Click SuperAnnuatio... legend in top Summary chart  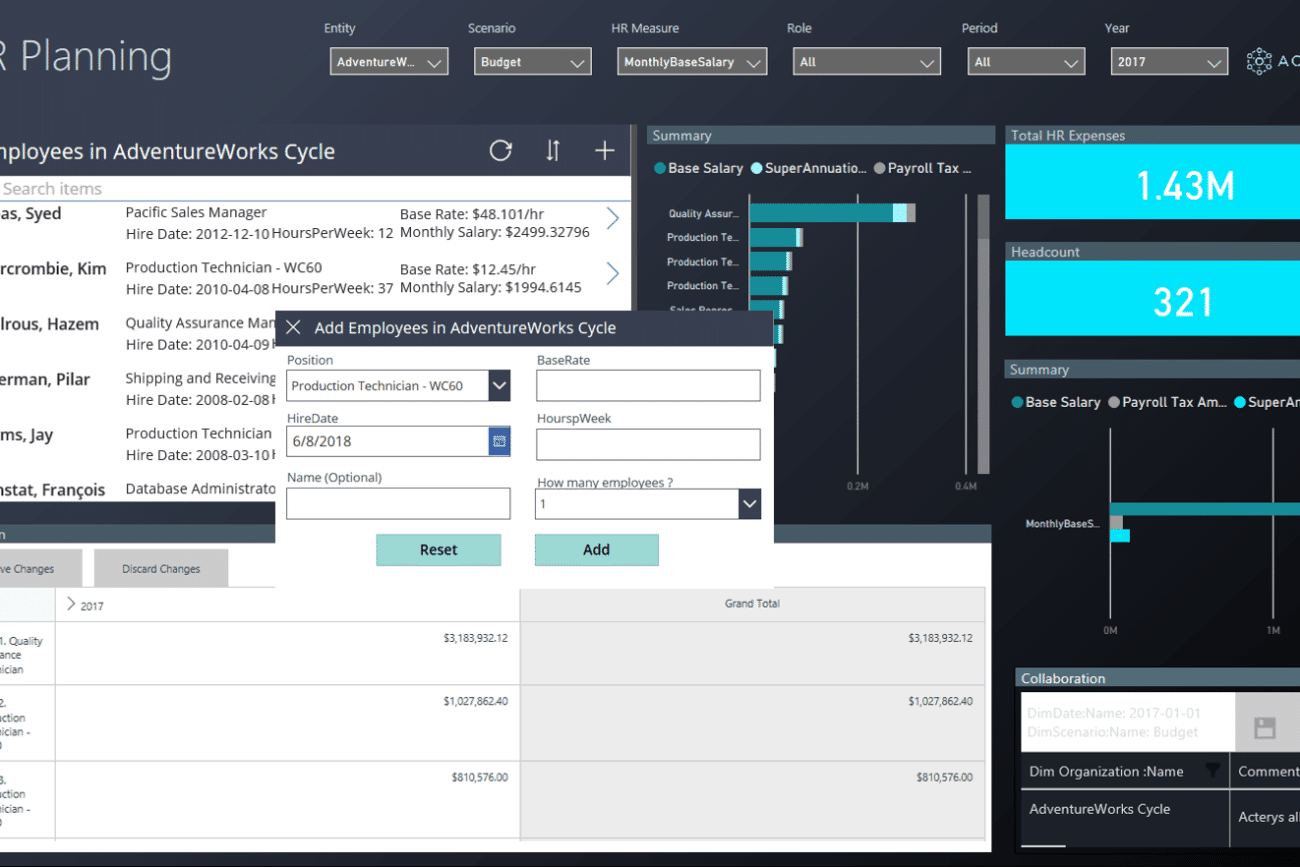coord(808,168)
